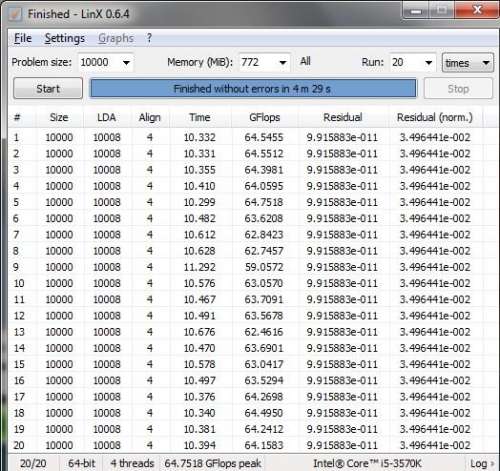
Task: Select the 63.0570 GFlops cell
Action: pos(264,283)
